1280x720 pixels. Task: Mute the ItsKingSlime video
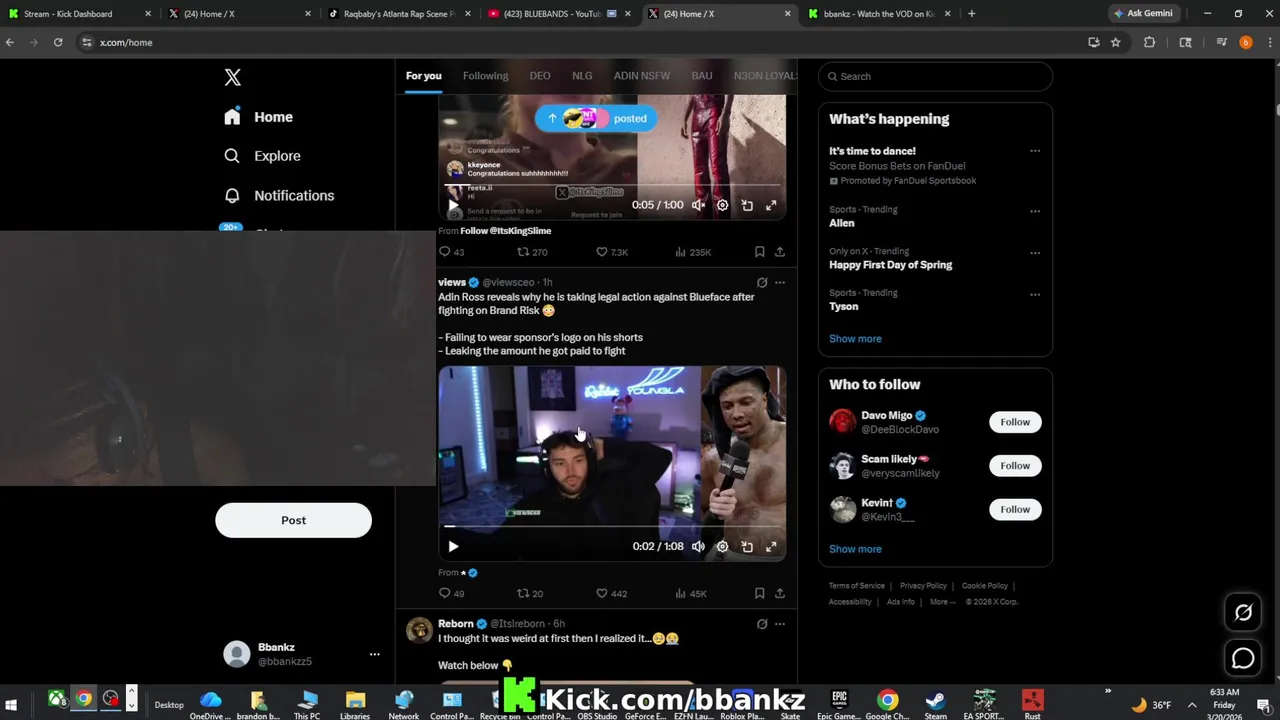[698, 205]
